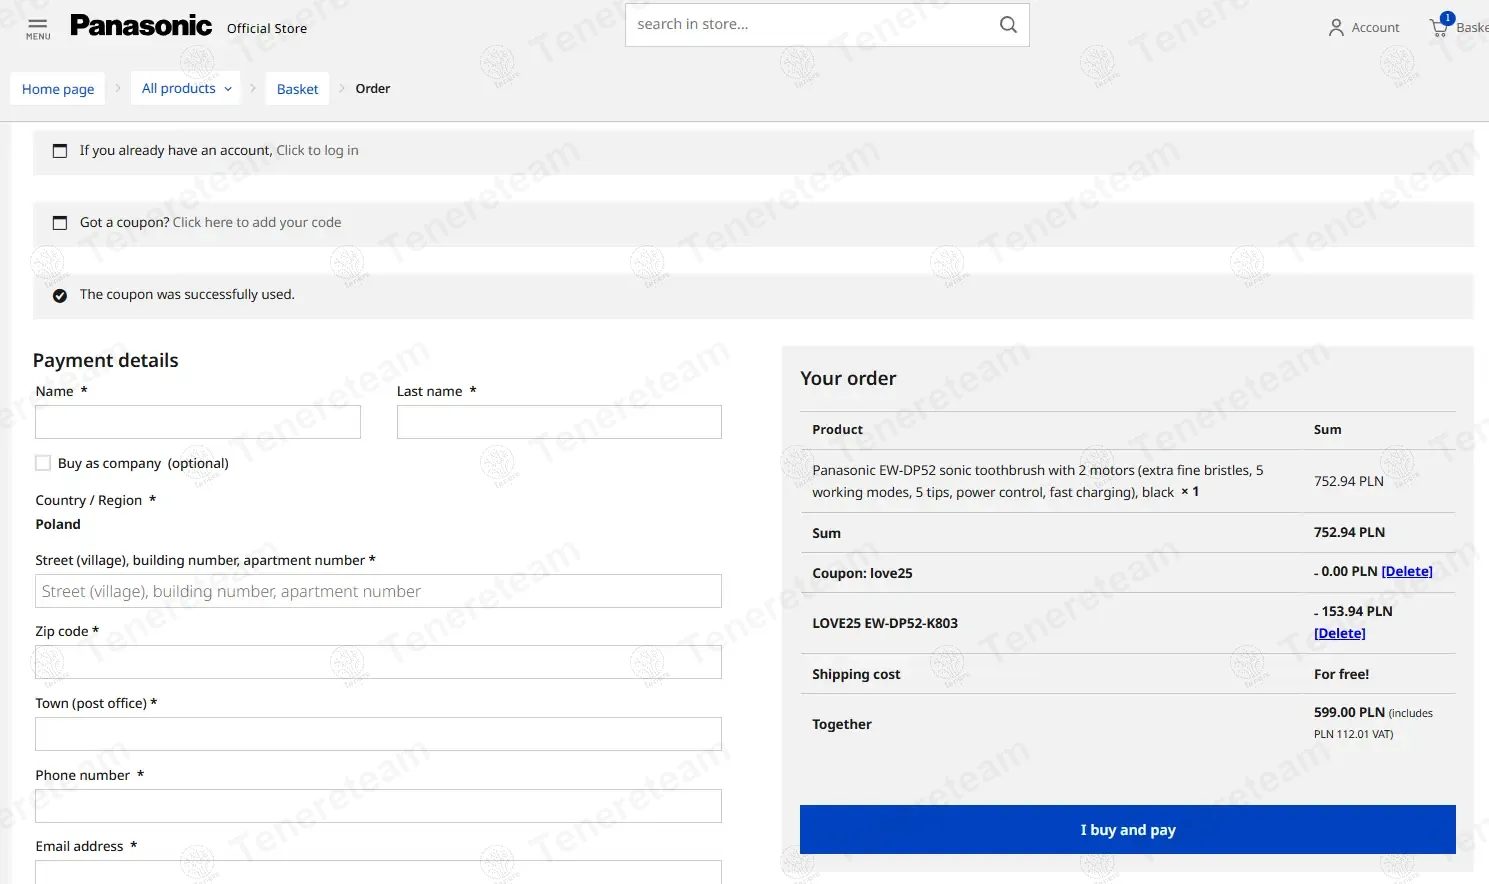Delete the love25 coupon
The image size is (1489, 884).
1407,571
